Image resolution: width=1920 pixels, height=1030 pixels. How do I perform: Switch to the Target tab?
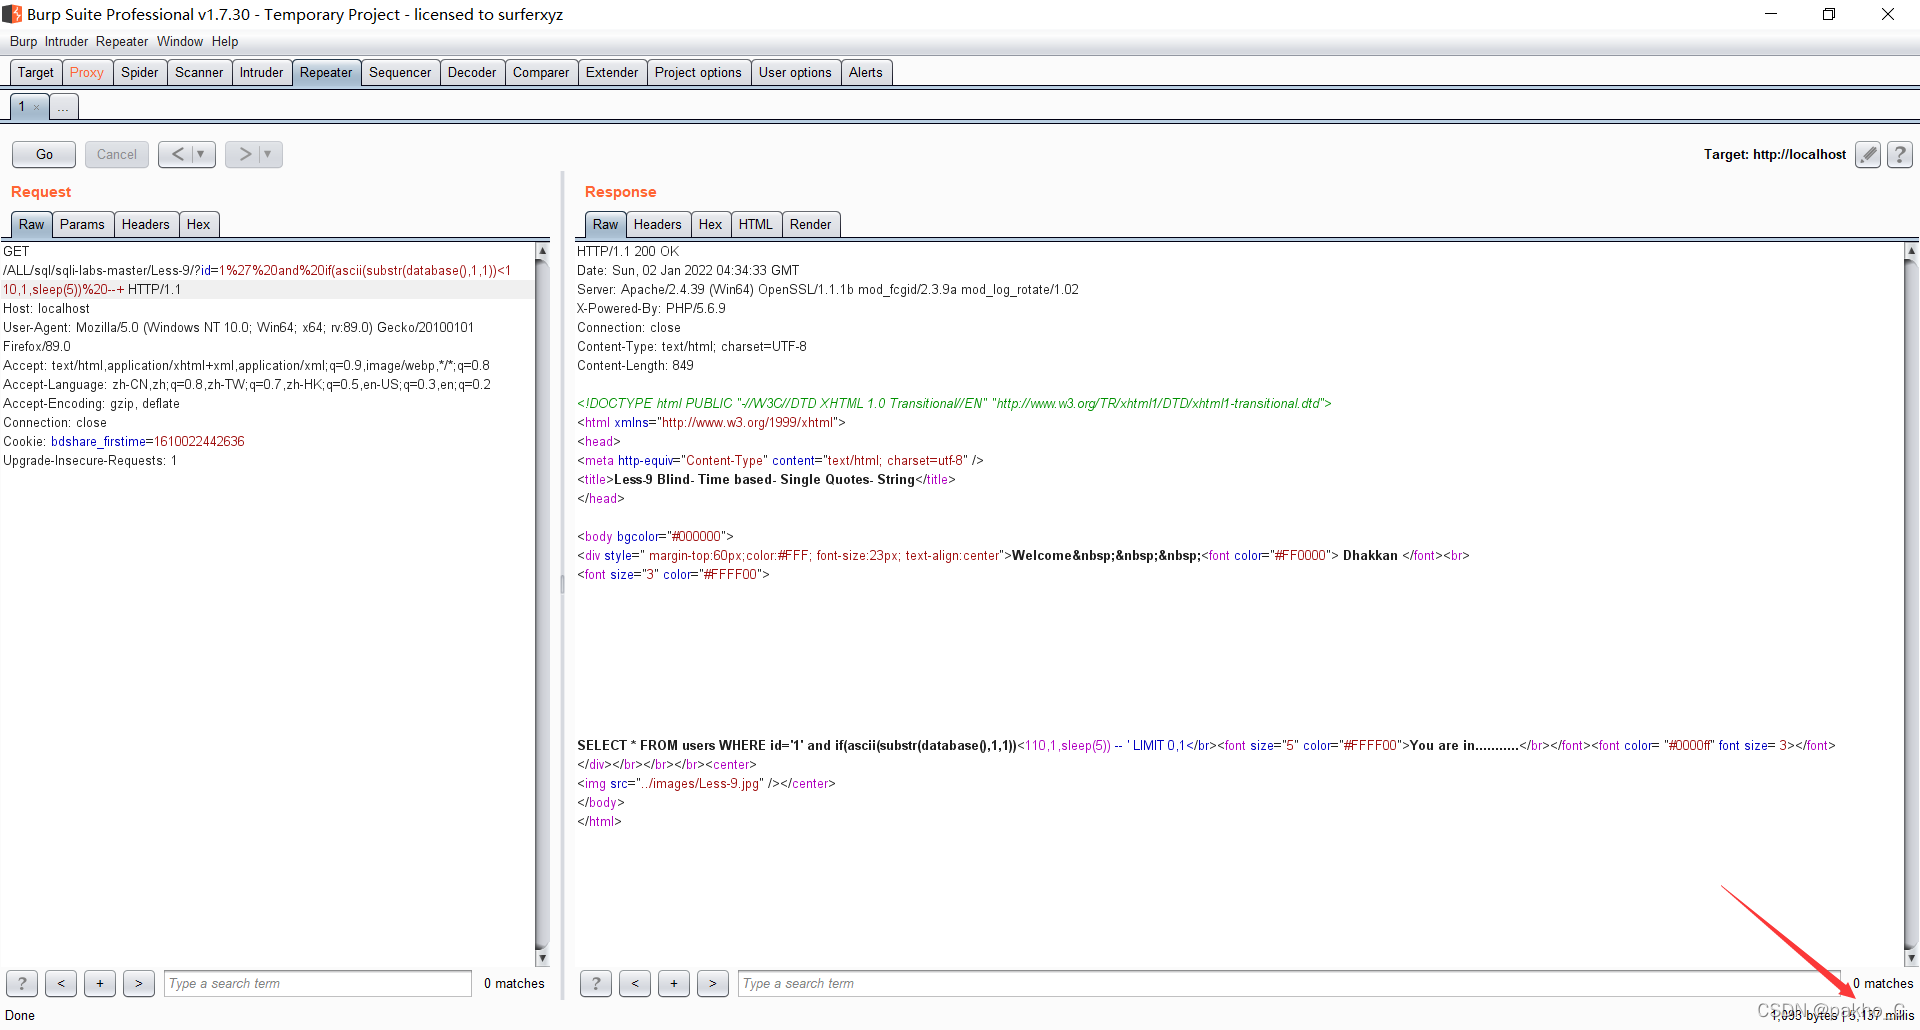click(x=36, y=72)
